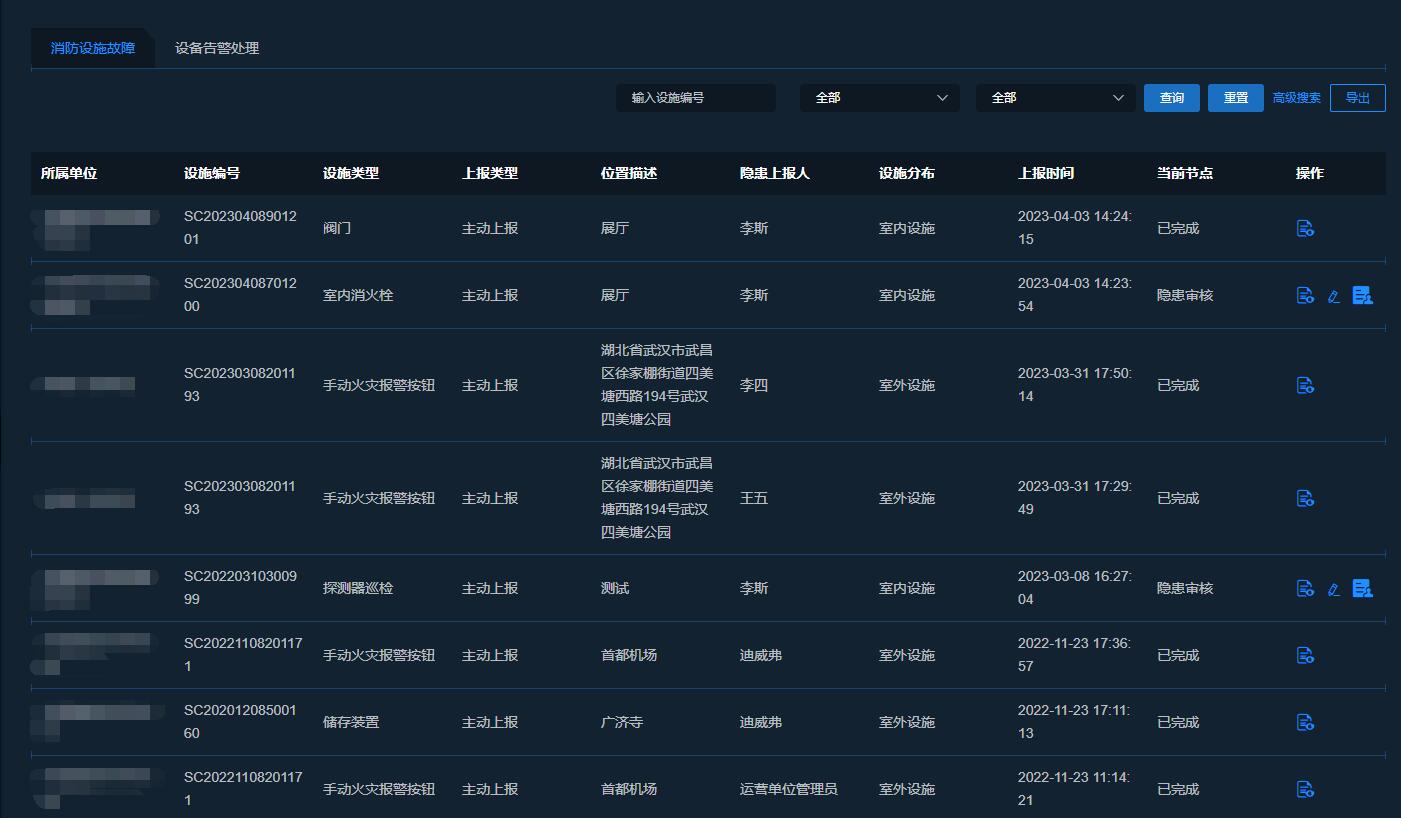Click the 设施编号 column header
This screenshot has height=818, width=1401.
pos(212,173)
